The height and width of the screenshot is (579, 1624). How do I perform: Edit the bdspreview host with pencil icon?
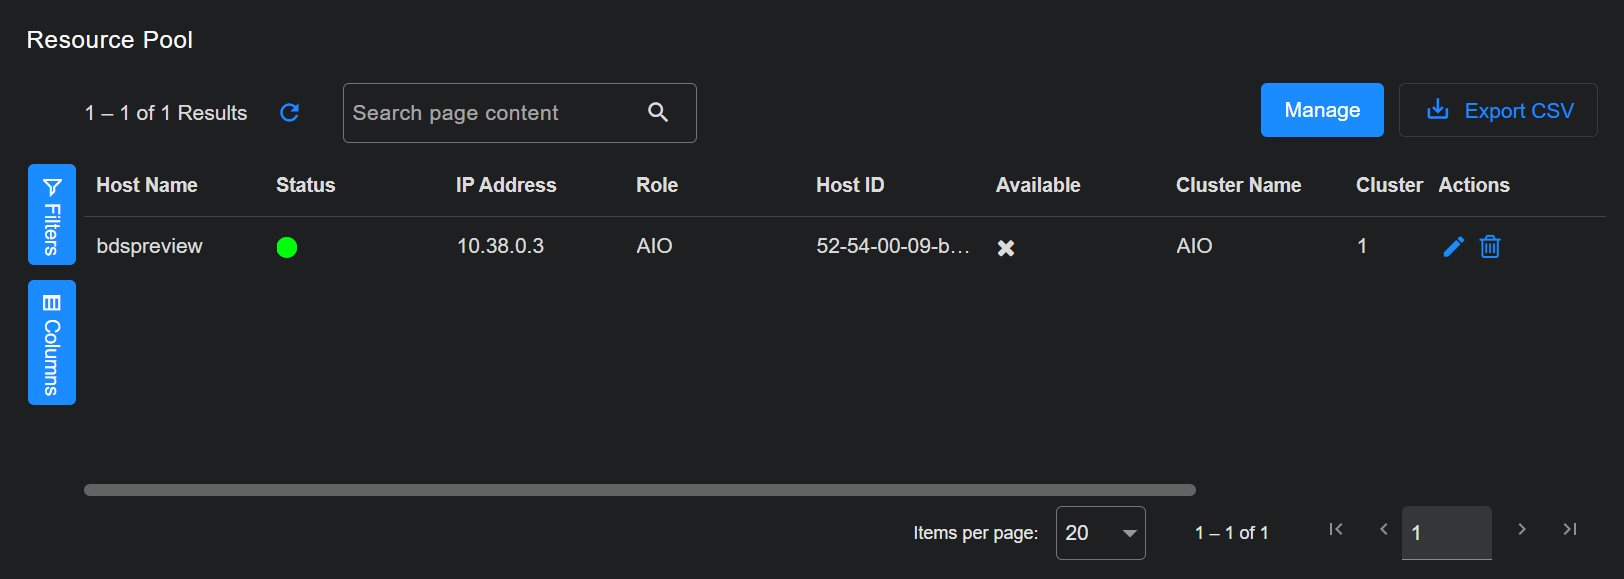pyautogui.click(x=1453, y=246)
